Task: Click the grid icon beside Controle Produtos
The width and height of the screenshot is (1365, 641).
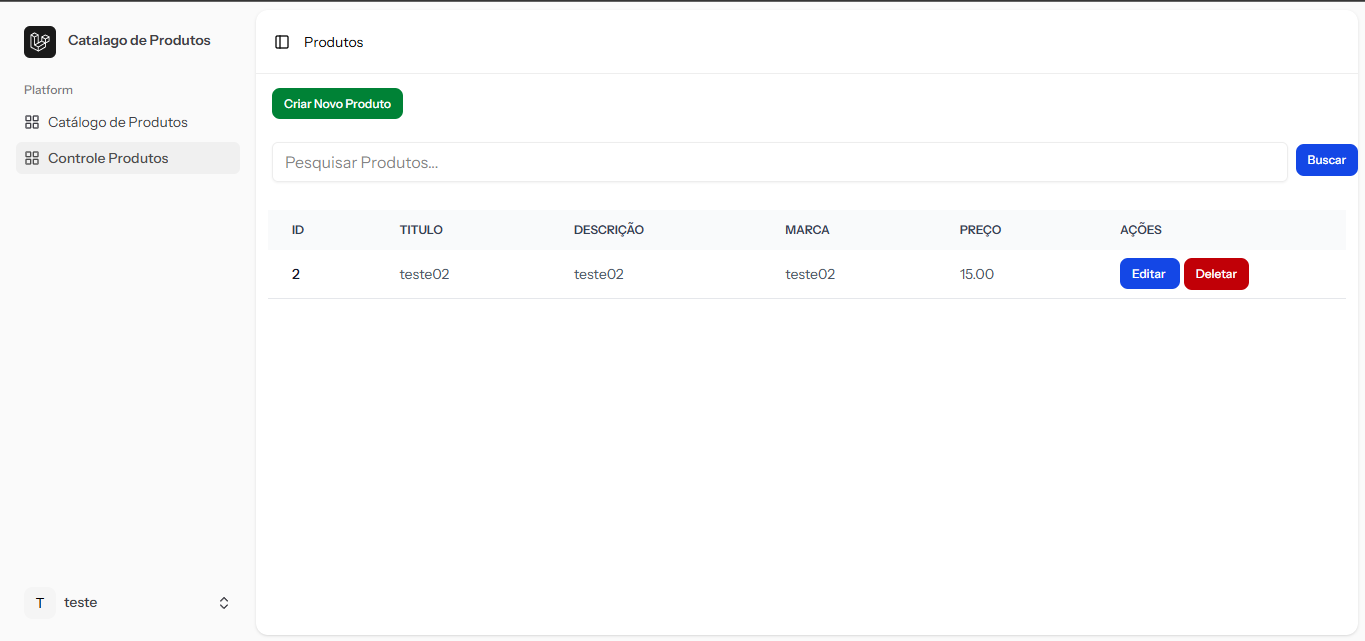Action: pos(32,158)
